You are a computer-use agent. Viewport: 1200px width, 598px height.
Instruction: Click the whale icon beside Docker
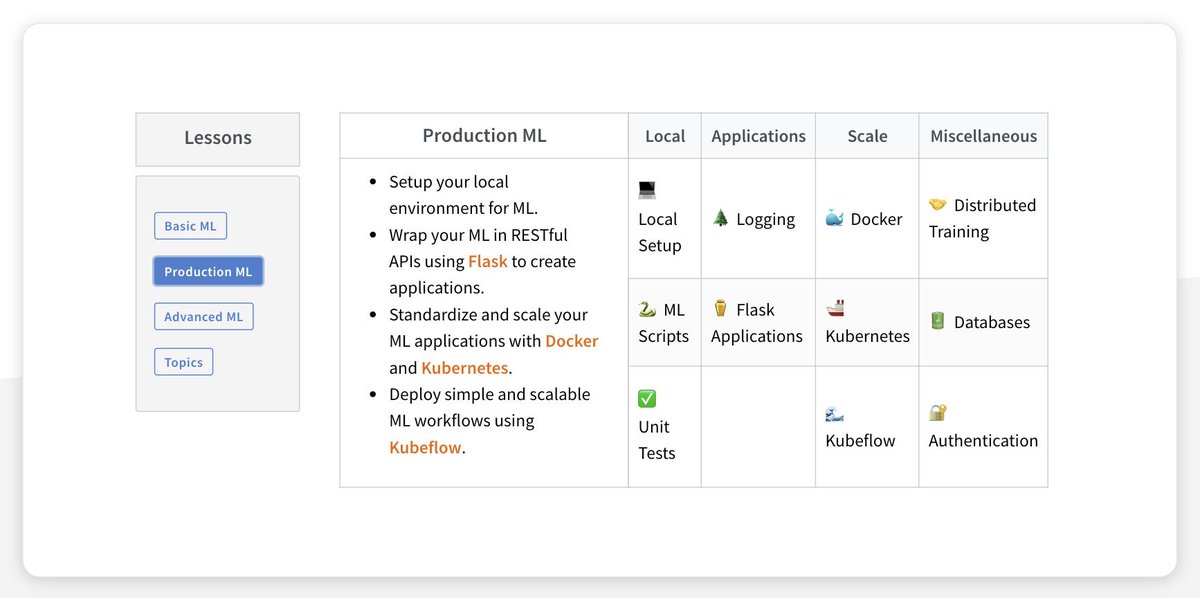point(834,218)
